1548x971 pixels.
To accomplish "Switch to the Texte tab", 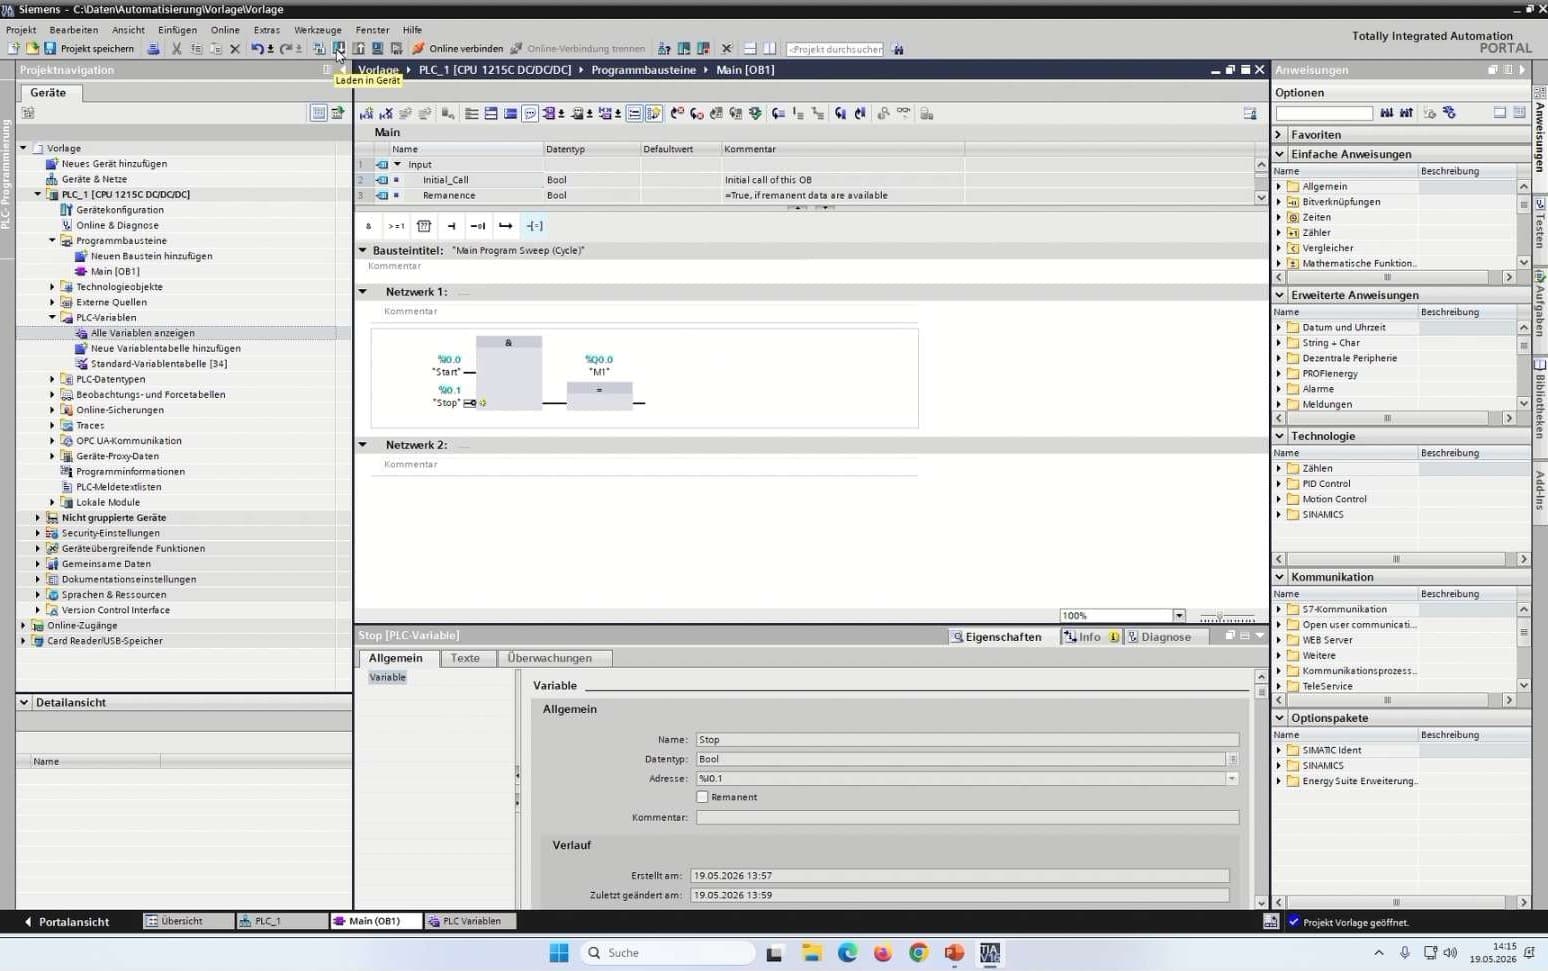I will 465,658.
